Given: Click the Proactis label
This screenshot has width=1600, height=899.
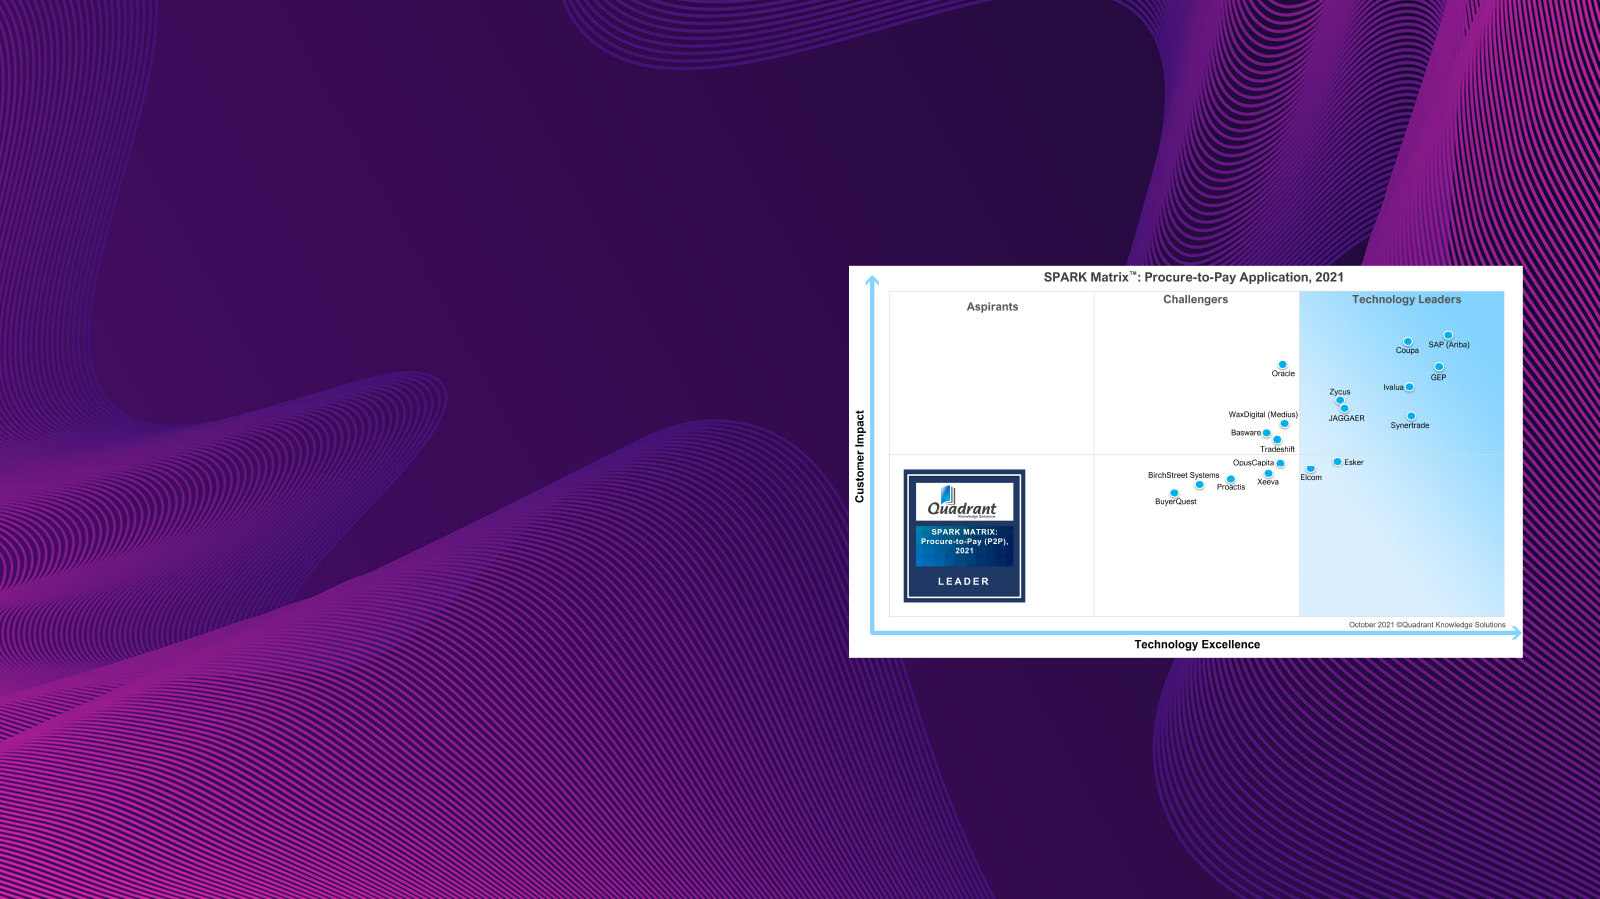Looking at the screenshot, I should pyautogui.click(x=1231, y=487).
